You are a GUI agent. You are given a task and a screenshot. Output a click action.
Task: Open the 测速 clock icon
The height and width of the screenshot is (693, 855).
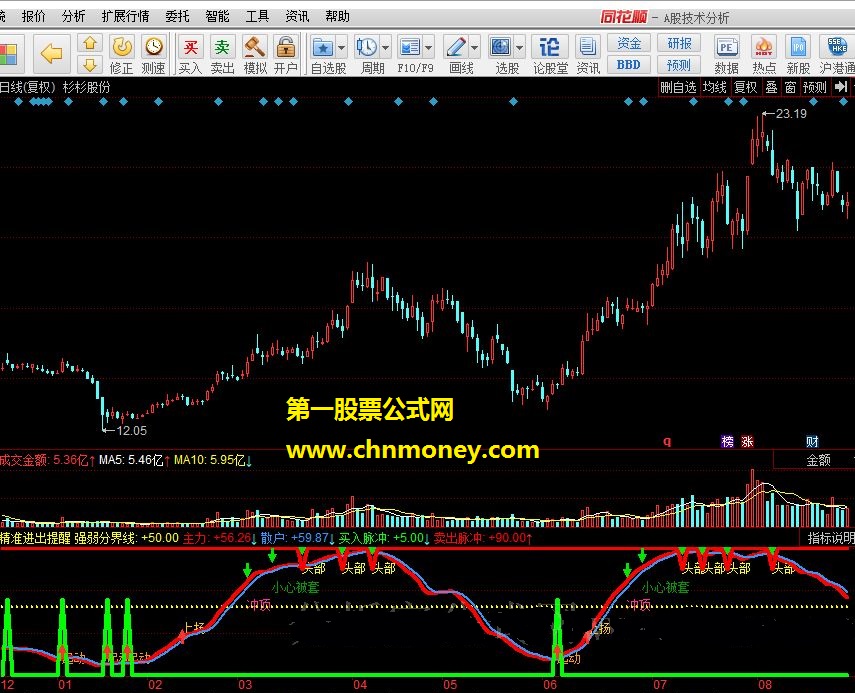coord(154,47)
